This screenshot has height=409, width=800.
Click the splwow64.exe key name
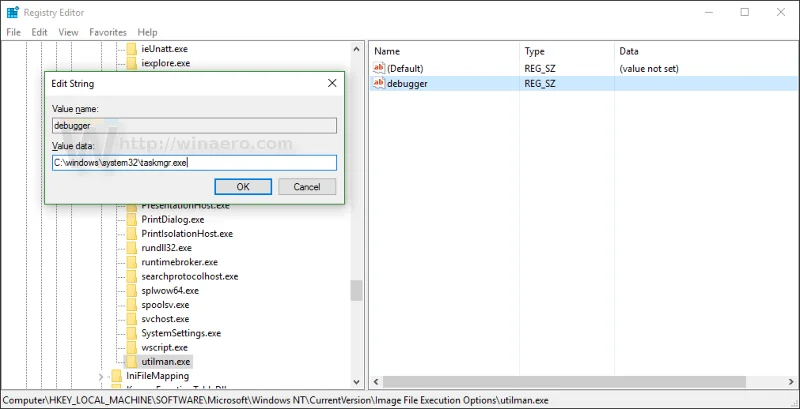coord(170,291)
